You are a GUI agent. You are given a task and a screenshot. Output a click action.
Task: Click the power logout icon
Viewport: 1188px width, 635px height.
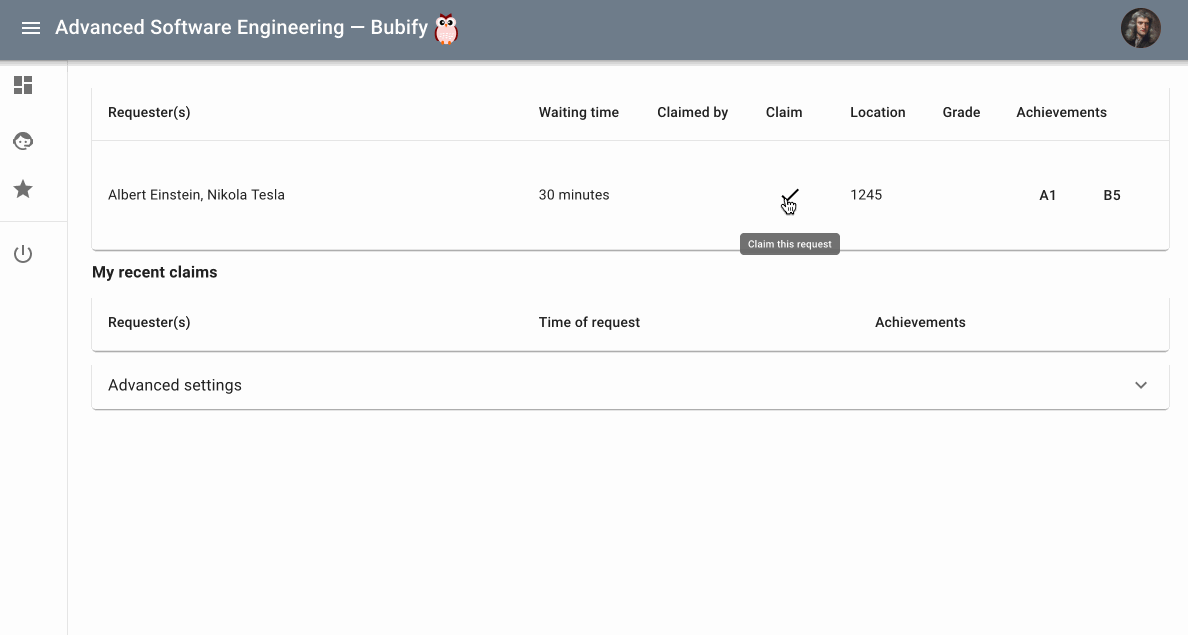(23, 254)
